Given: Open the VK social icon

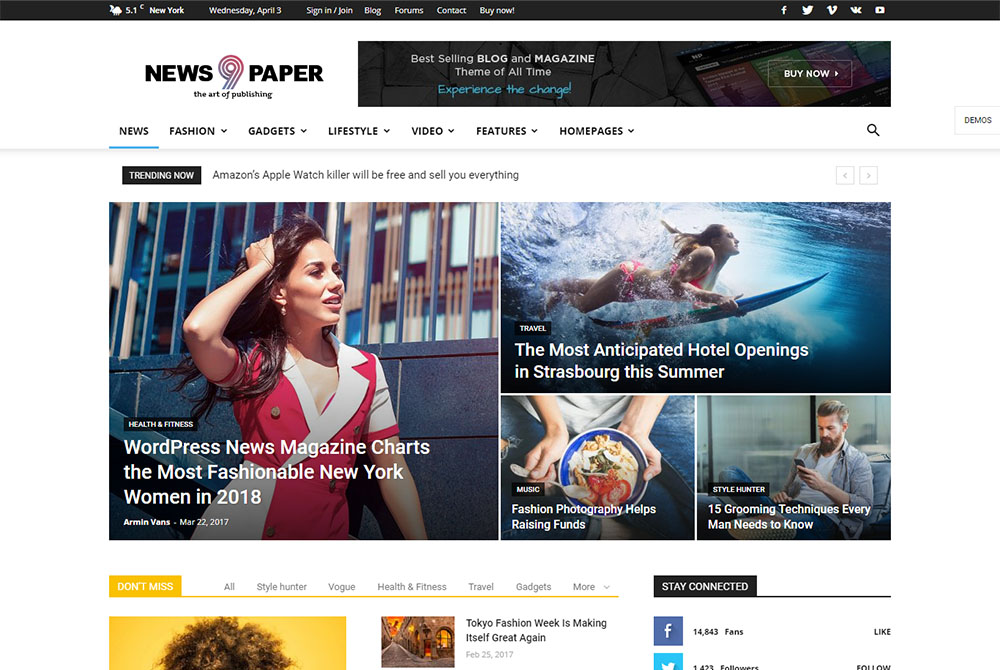Looking at the screenshot, I should 856,10.
